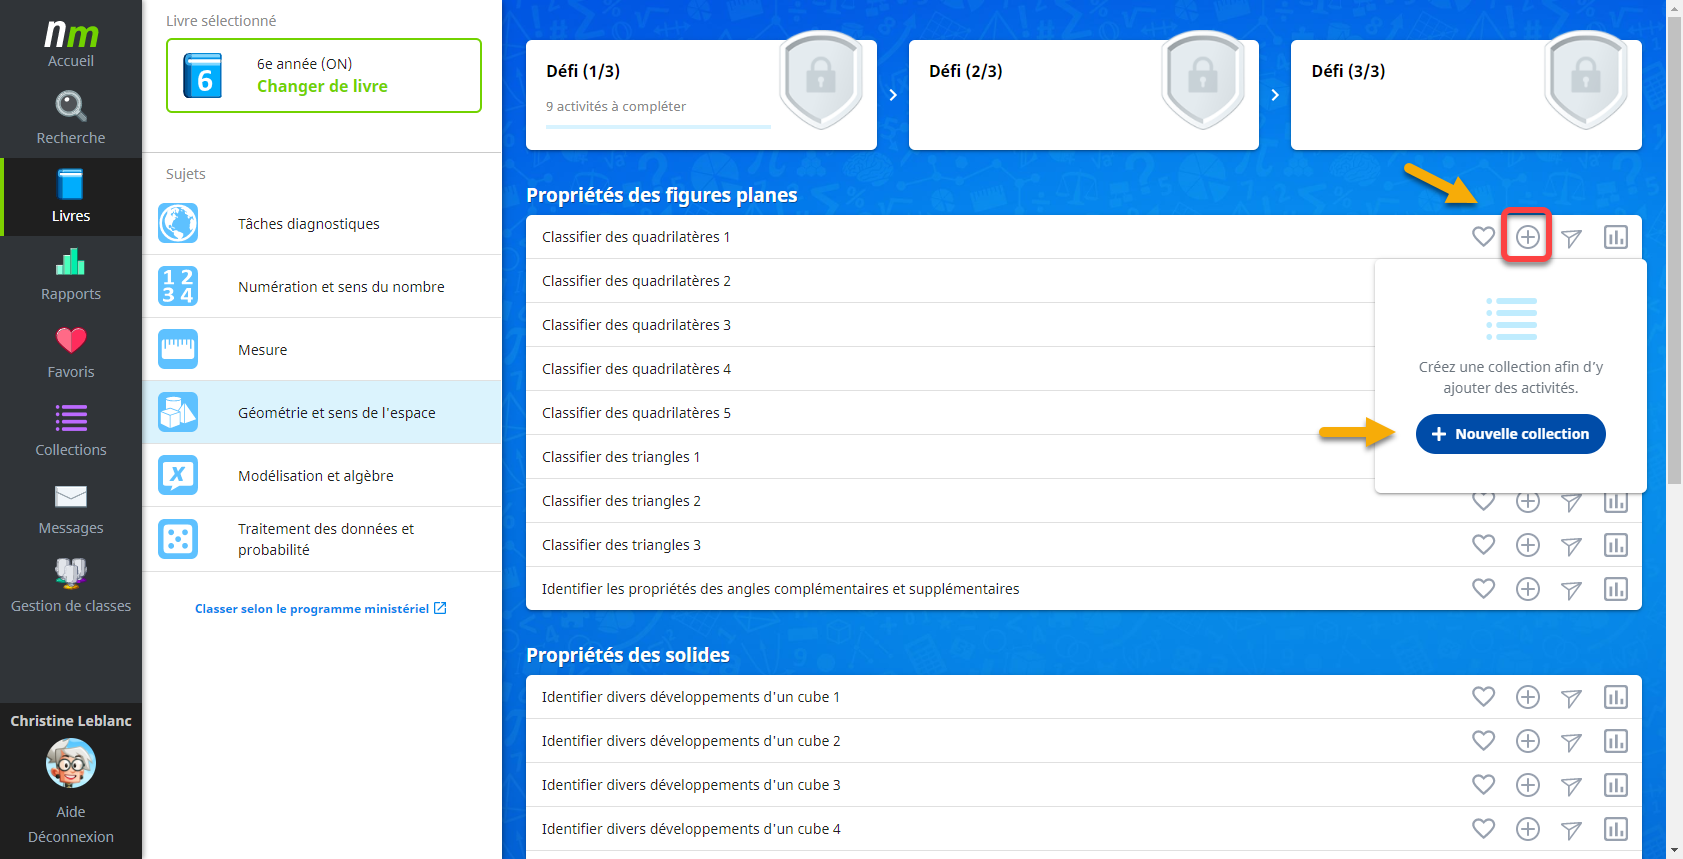
Task: Click the Aide link
Action: pyautogui.click(x=71, y=812)
